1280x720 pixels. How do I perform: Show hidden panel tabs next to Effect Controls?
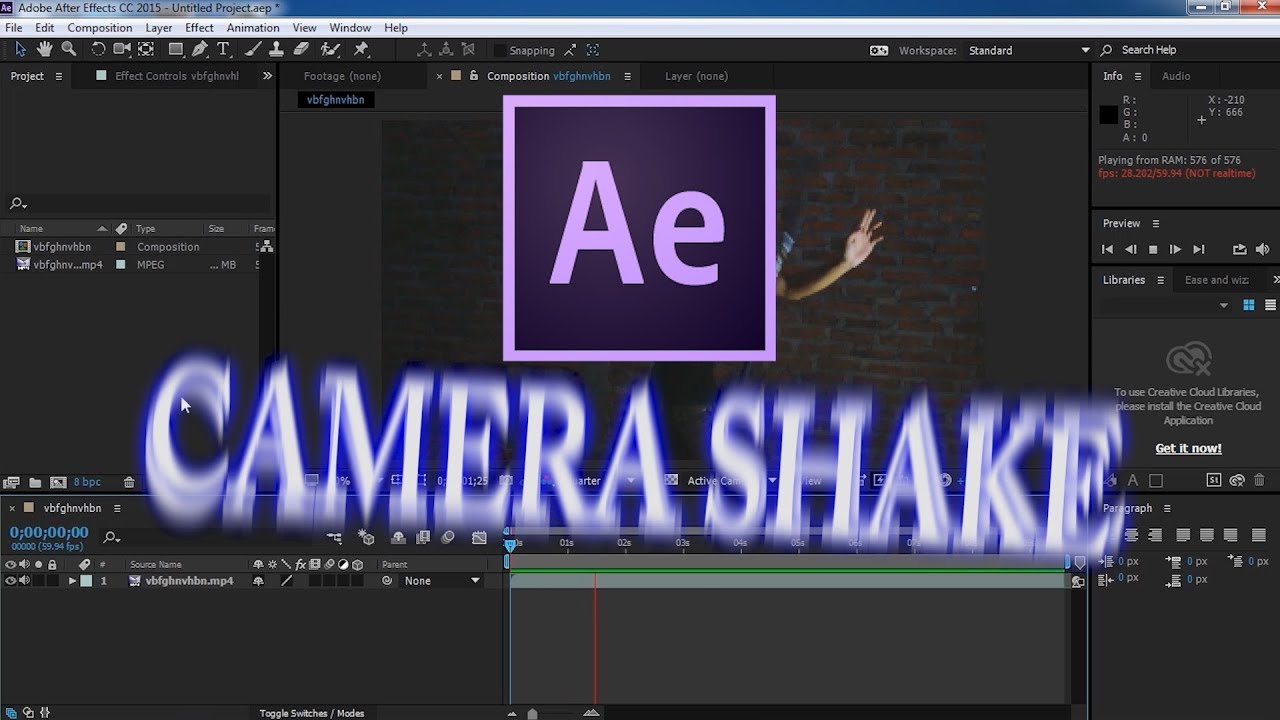267,76
